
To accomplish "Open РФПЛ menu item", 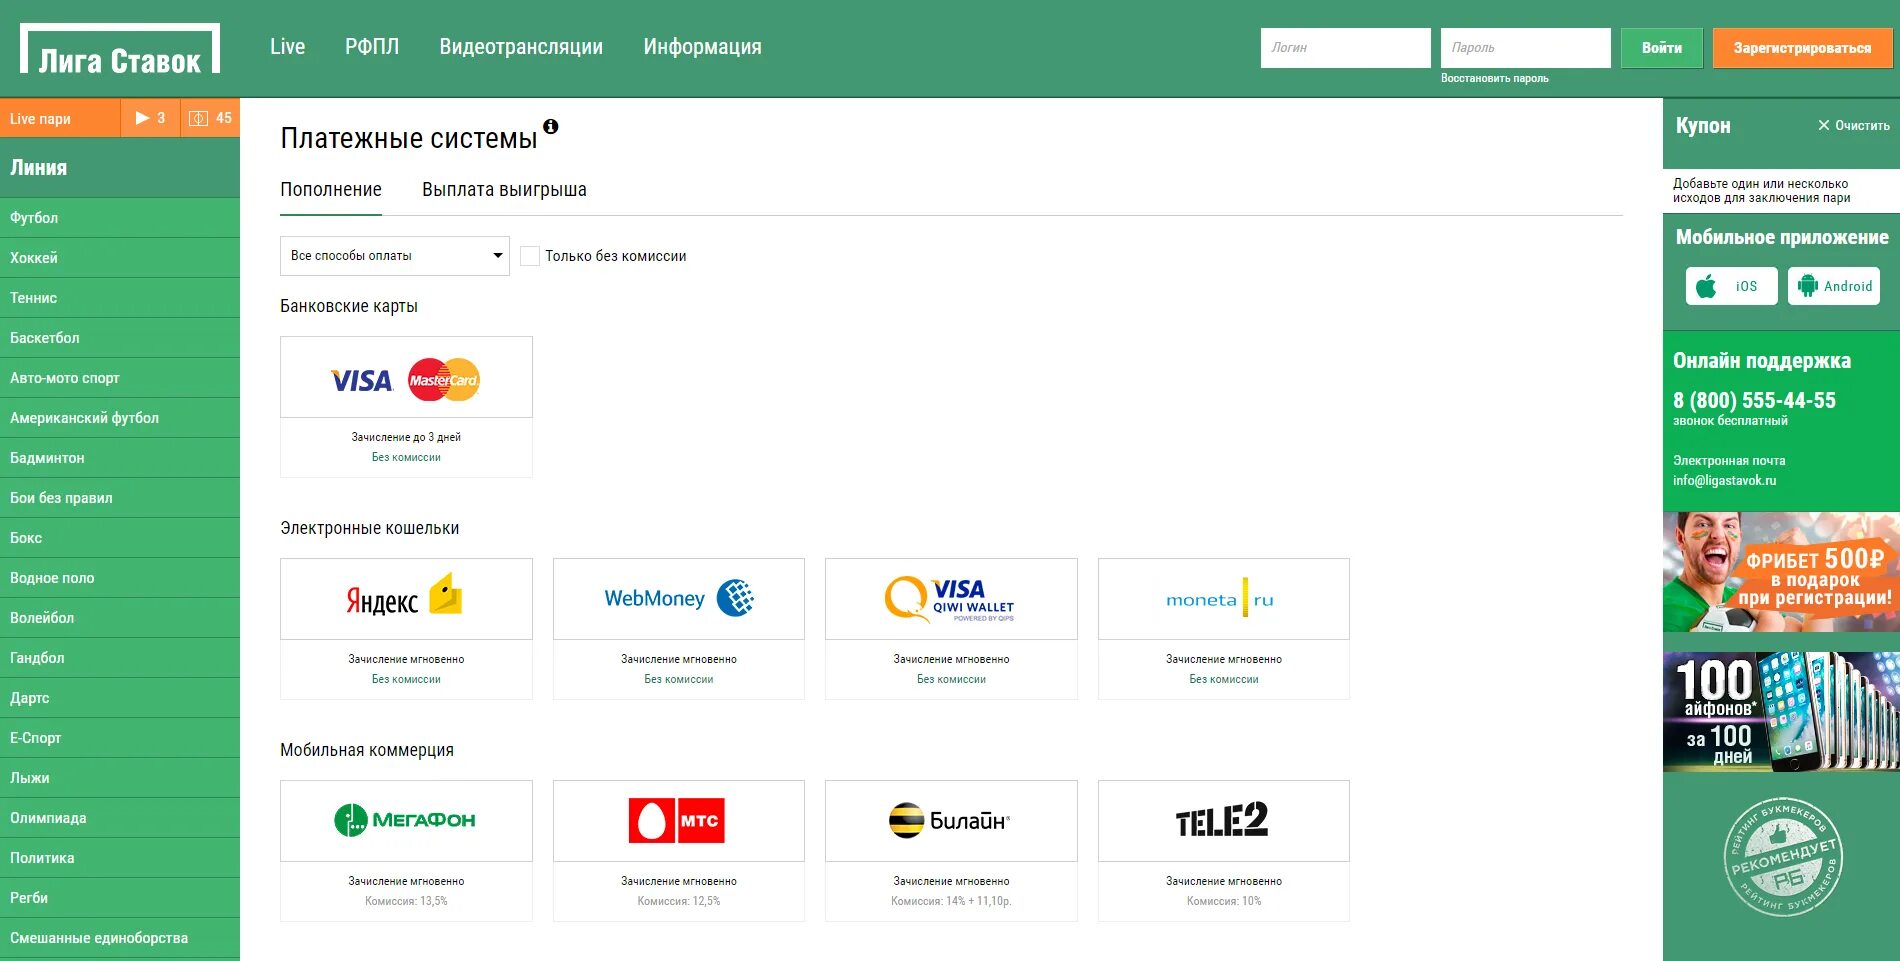I will click(372, 47).
